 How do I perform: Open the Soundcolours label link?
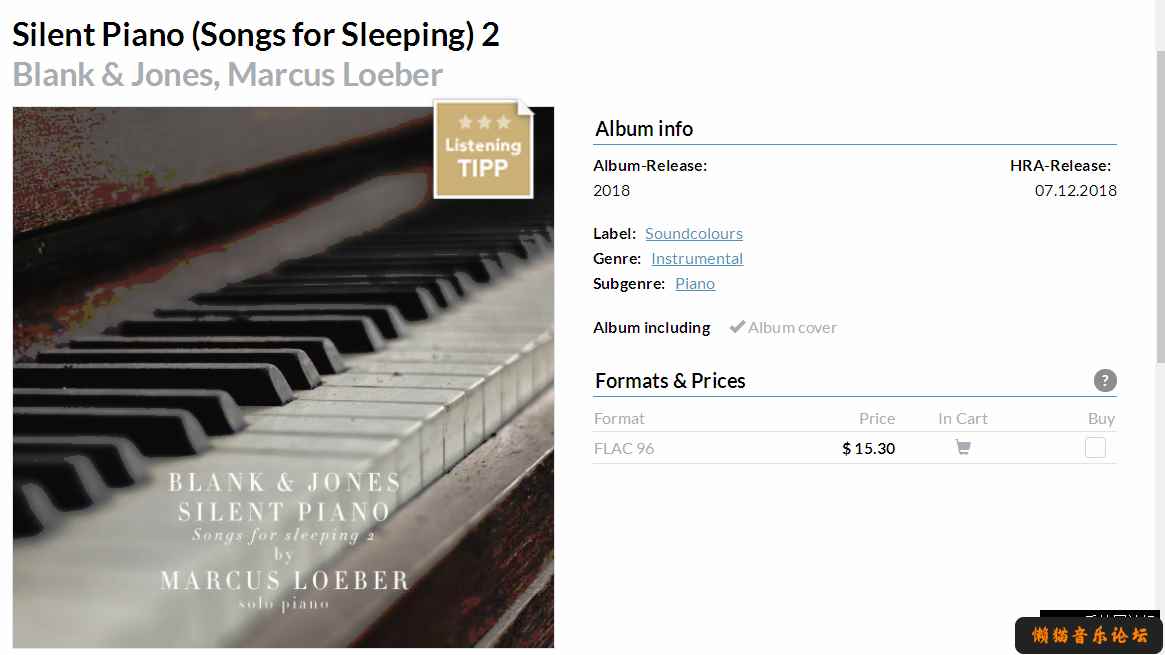(x=694, y=233)
